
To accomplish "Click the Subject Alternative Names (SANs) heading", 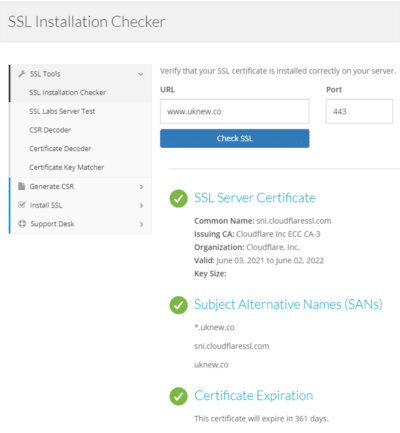I will [288, 304].
